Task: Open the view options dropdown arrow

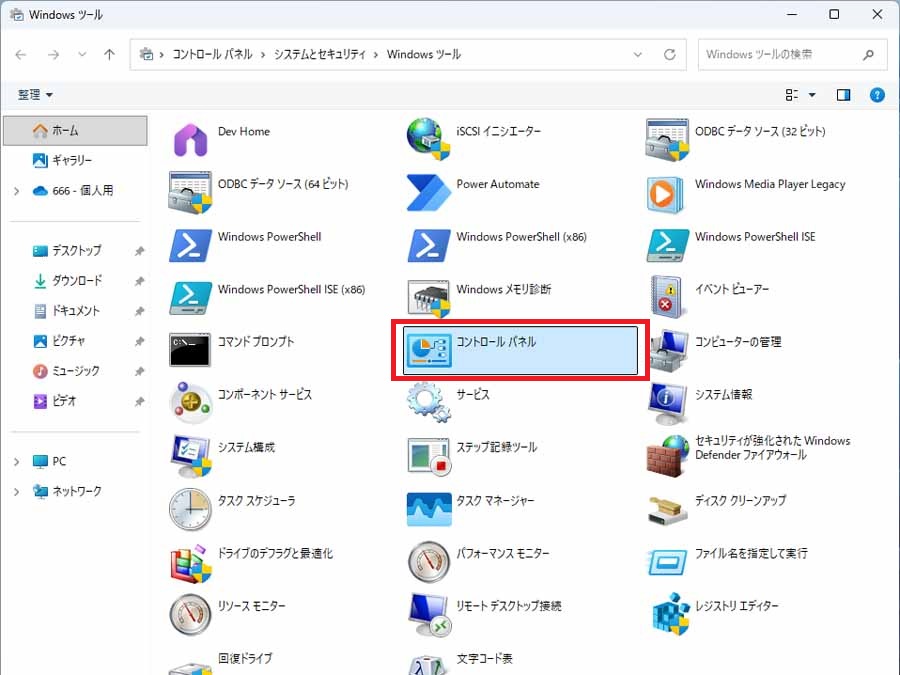Action: (812, 95)
